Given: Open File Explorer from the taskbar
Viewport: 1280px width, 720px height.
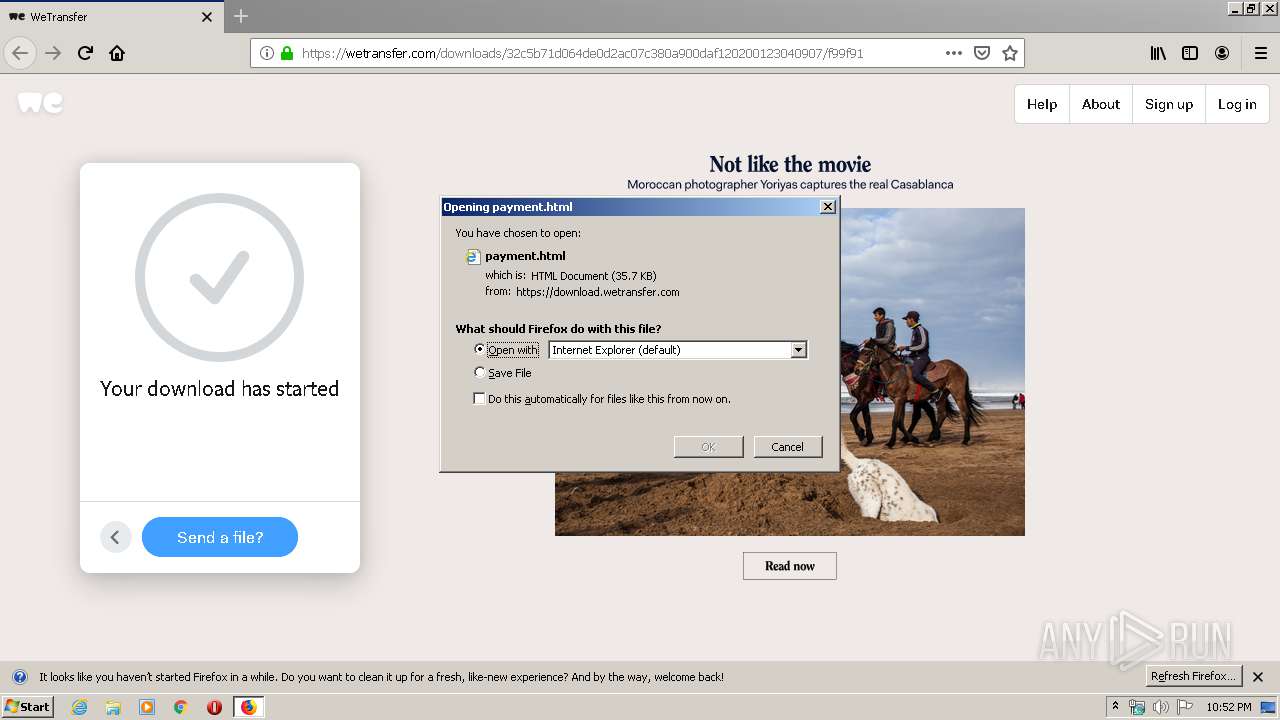Looking at the screenshot, I should click(113, 707).
